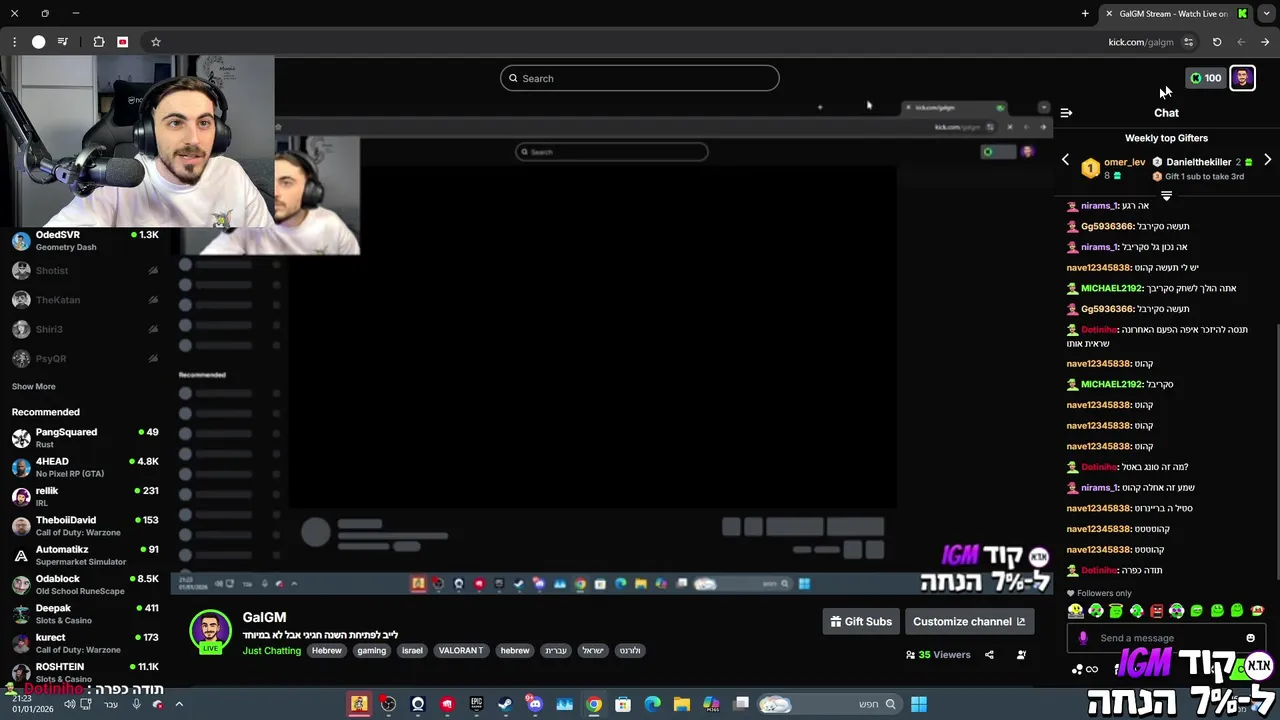Select the VALORANT tag
The image size is (1280, 720).
click(x=461, y=651)
